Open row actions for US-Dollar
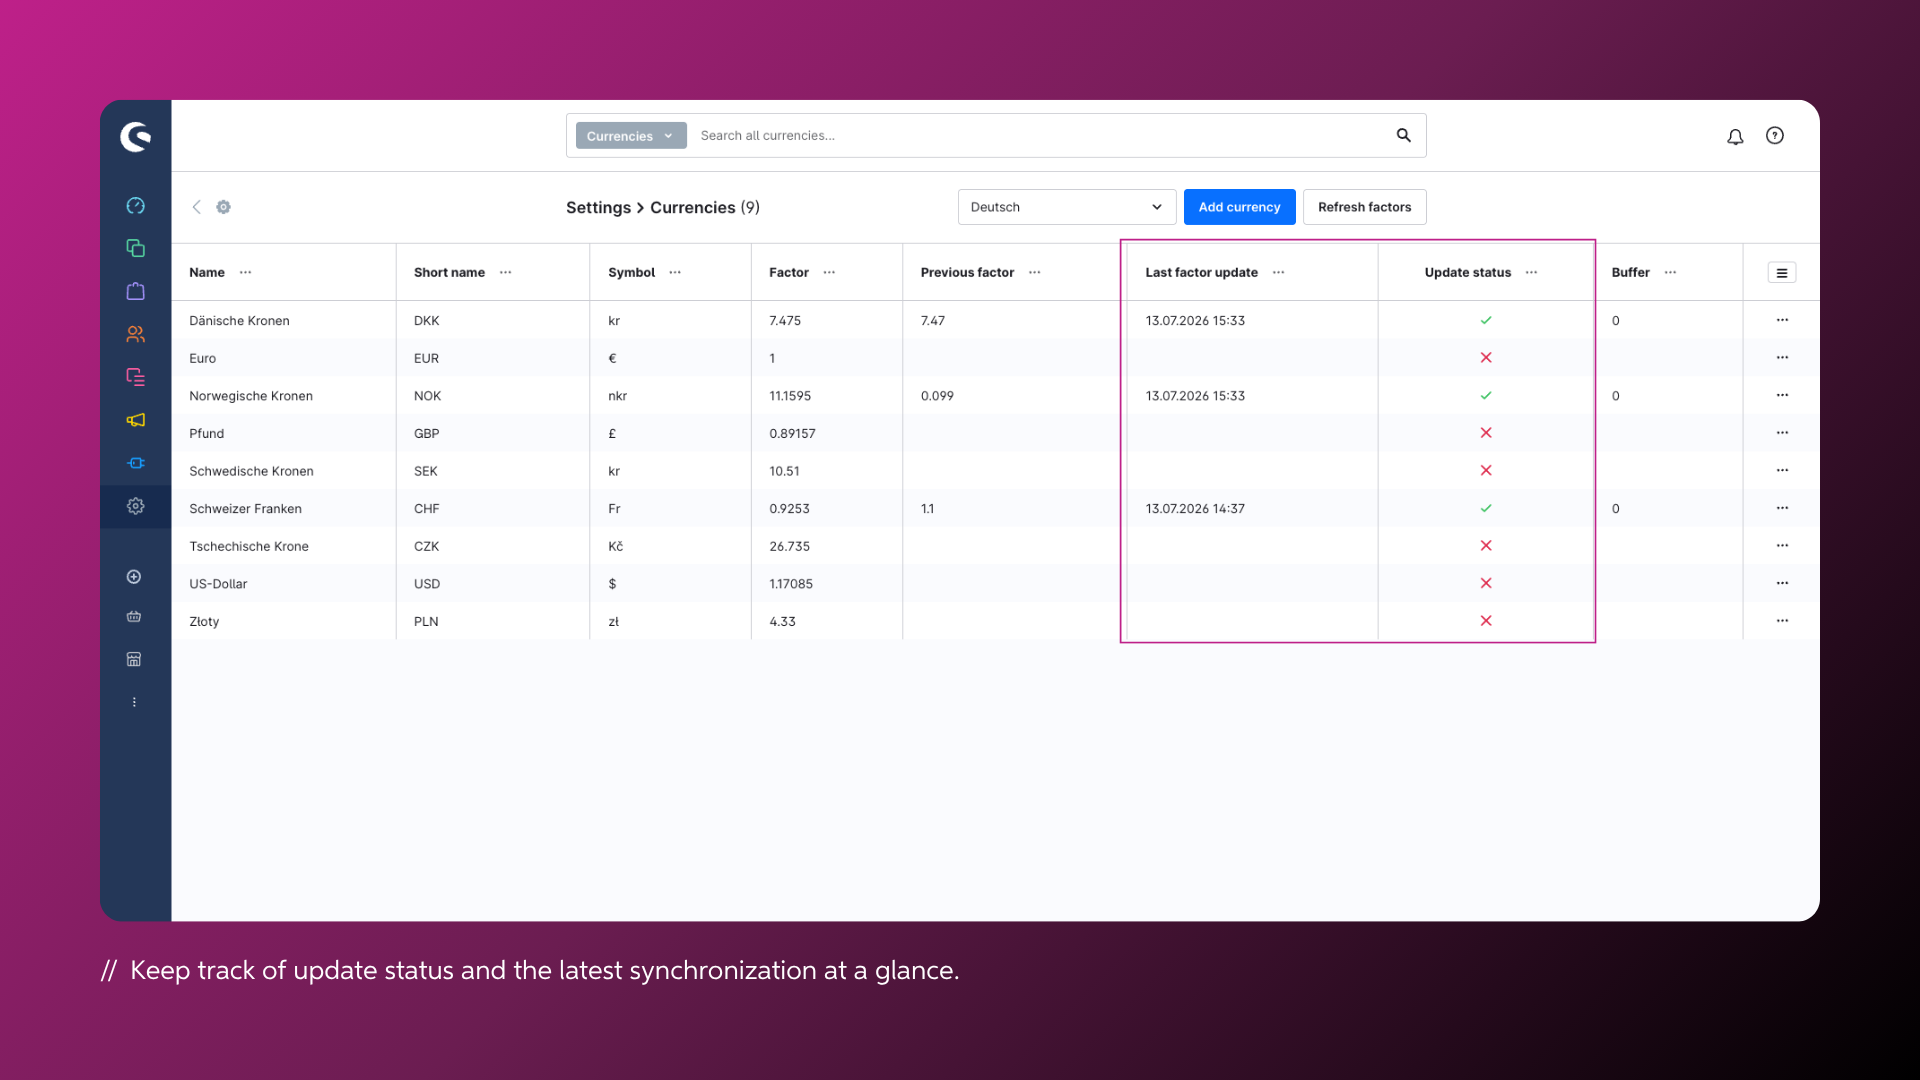 point(1782,583)
